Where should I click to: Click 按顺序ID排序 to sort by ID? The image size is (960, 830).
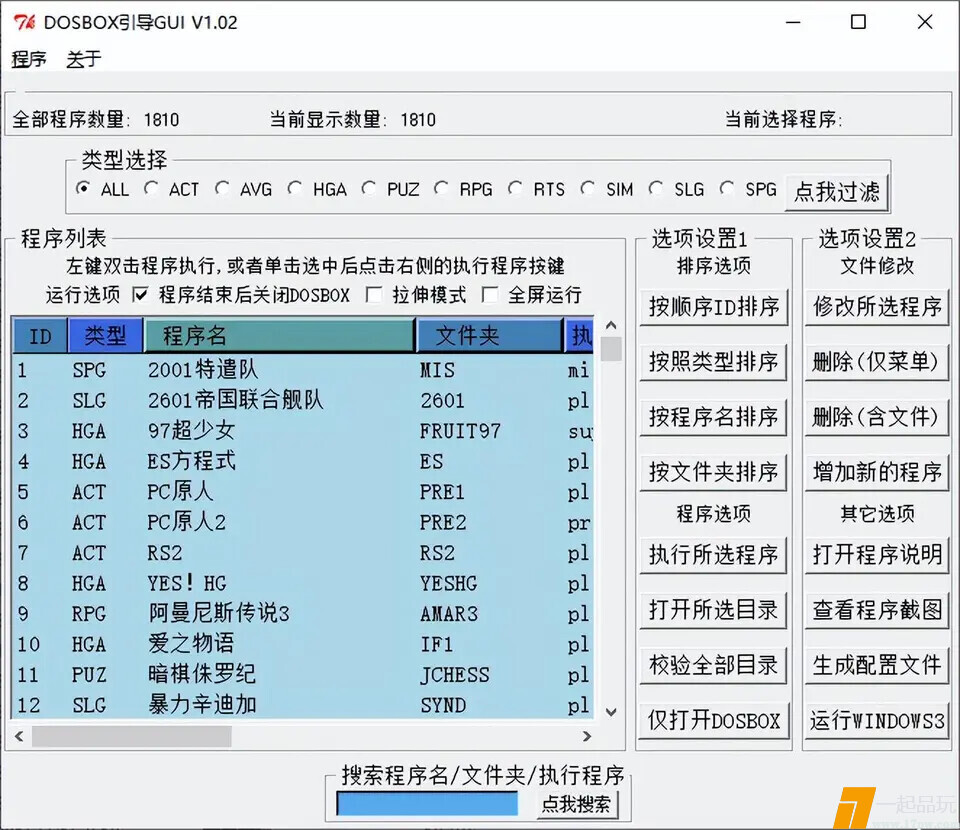(x=713, y=307)
